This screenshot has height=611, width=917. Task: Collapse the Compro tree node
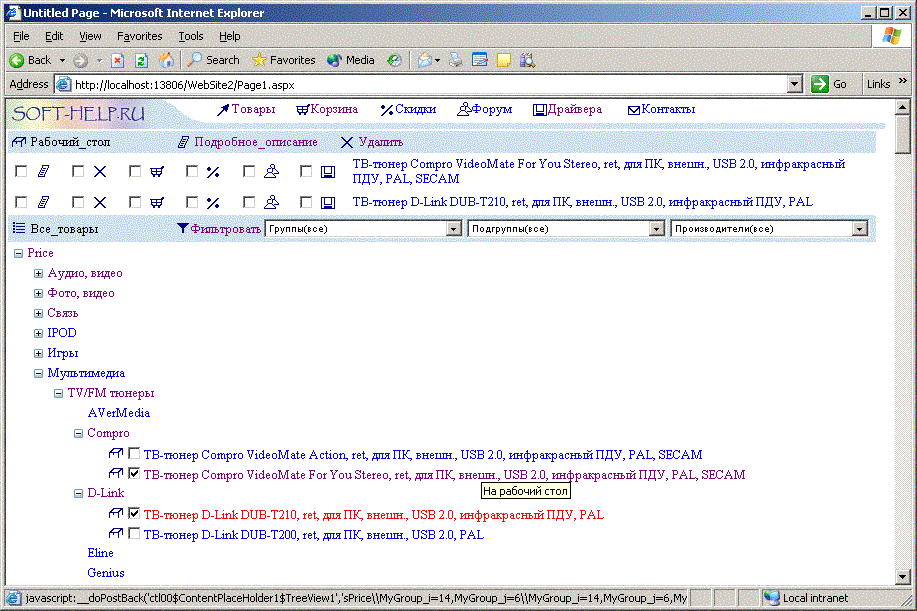(78, 433)
